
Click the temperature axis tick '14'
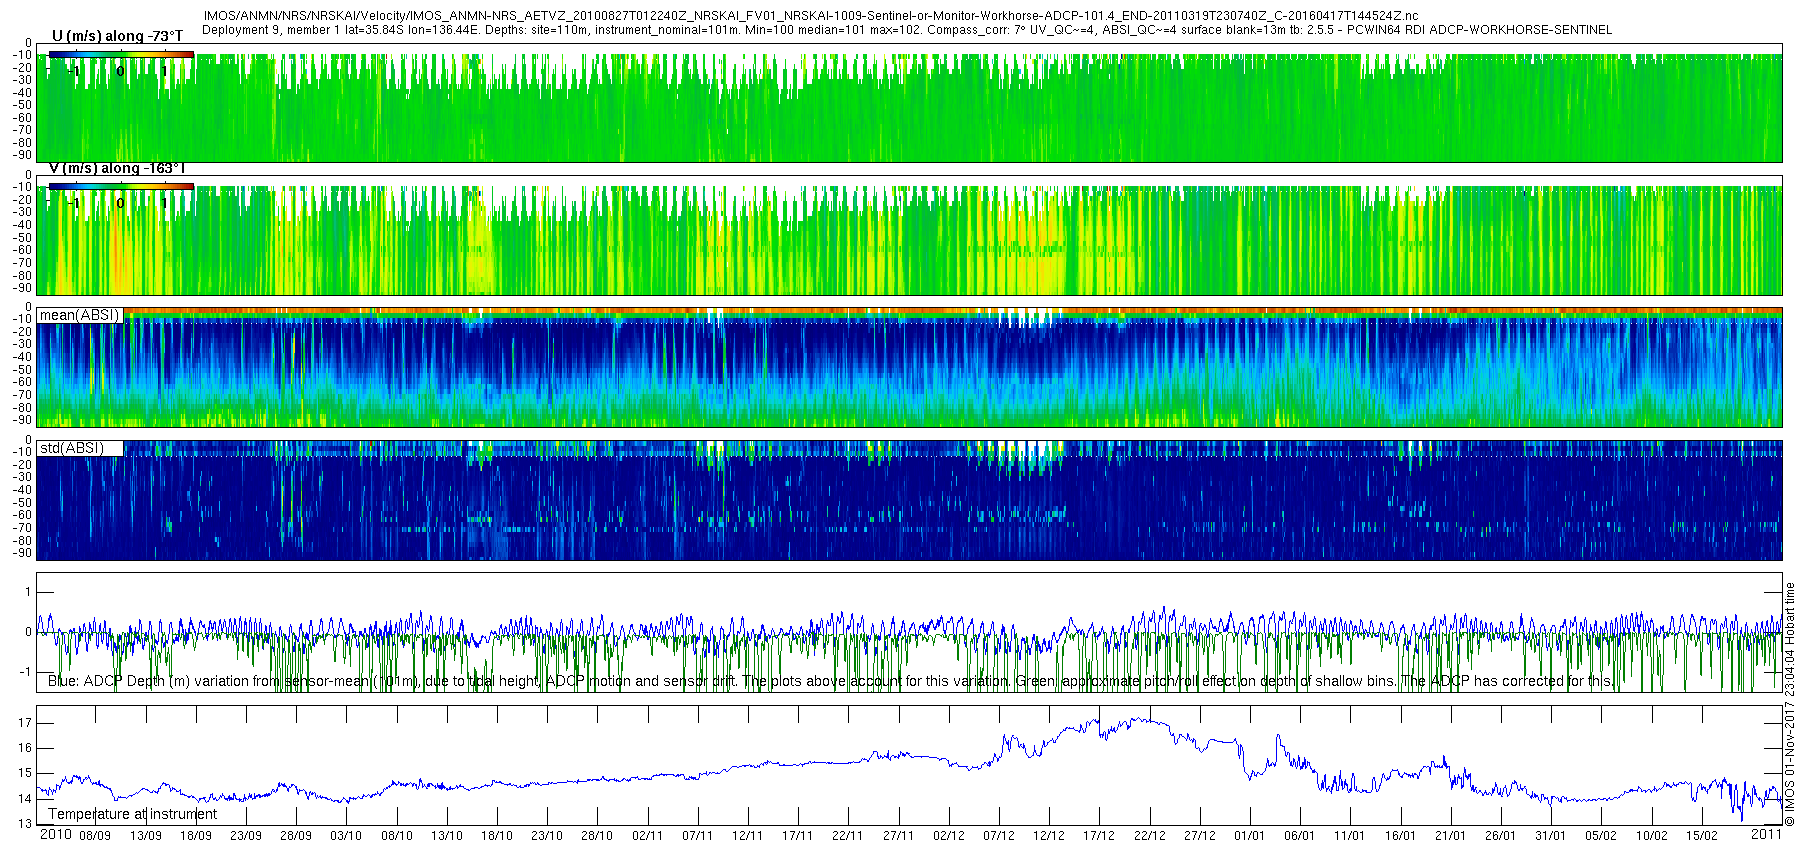point(25,799)
